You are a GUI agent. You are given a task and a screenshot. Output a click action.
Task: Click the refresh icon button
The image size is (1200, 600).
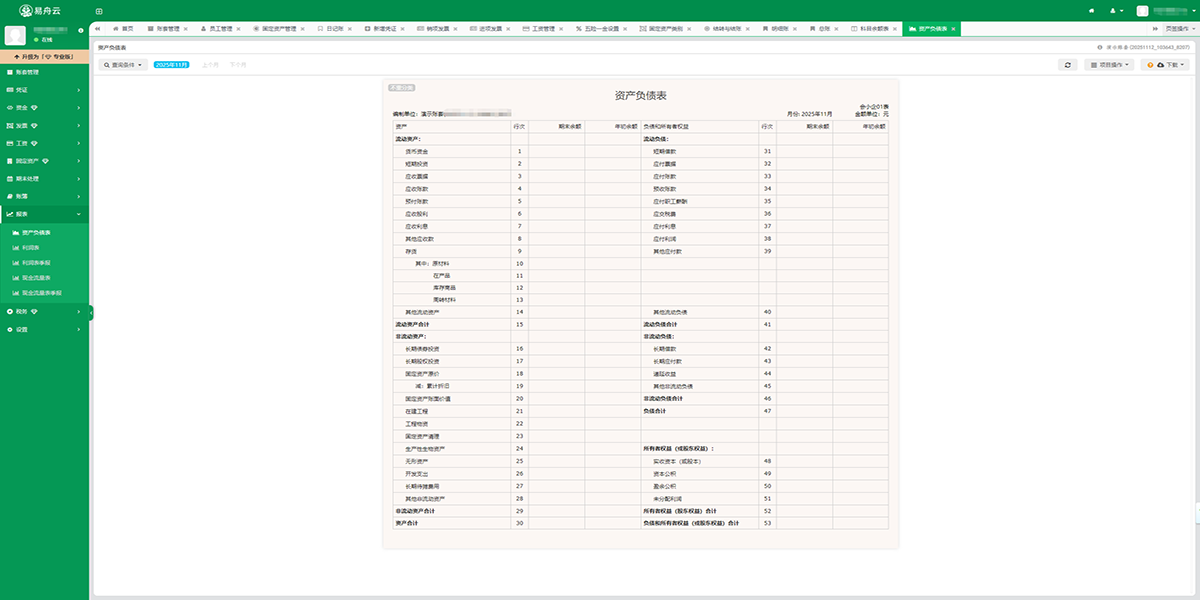[x=1068, y=65]
